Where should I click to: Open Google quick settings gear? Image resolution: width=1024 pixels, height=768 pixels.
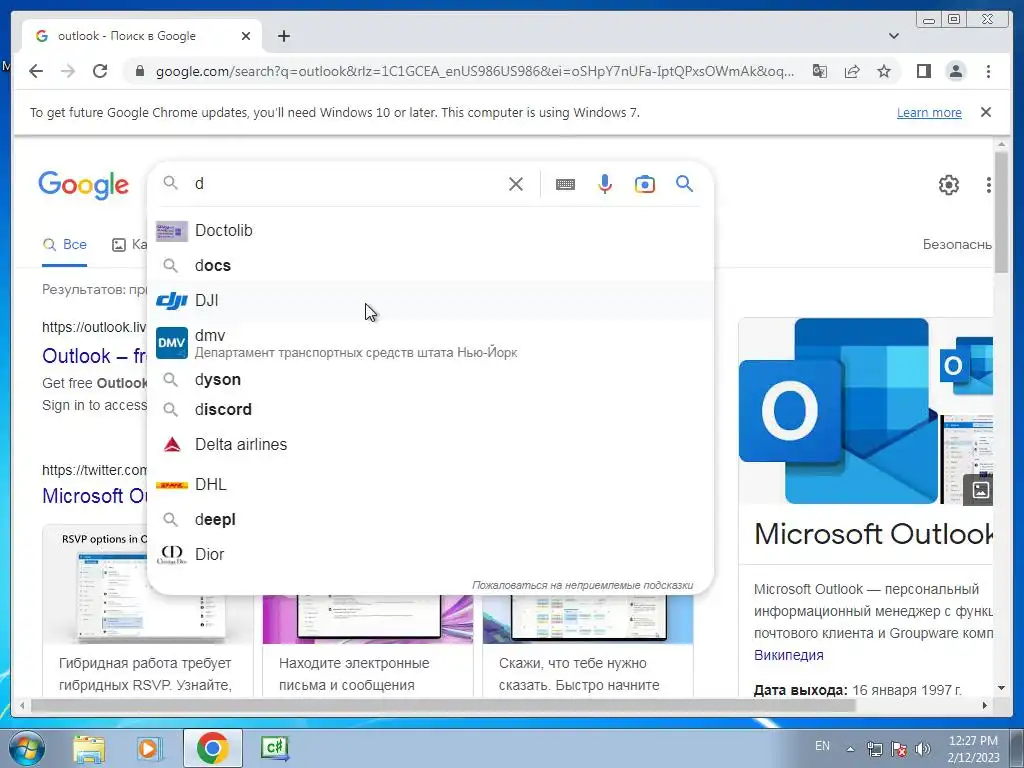click(948, 185)
